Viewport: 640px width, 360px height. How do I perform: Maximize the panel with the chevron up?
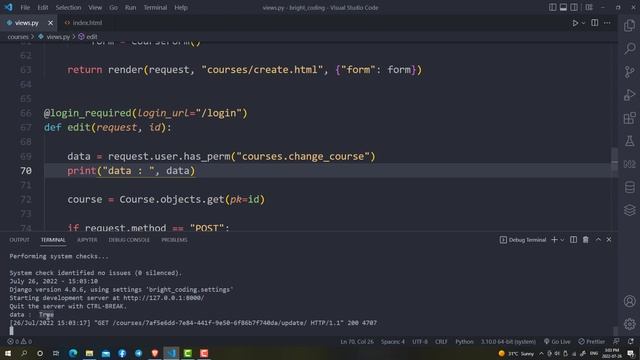pyautogui.click(x=598, y=240)
